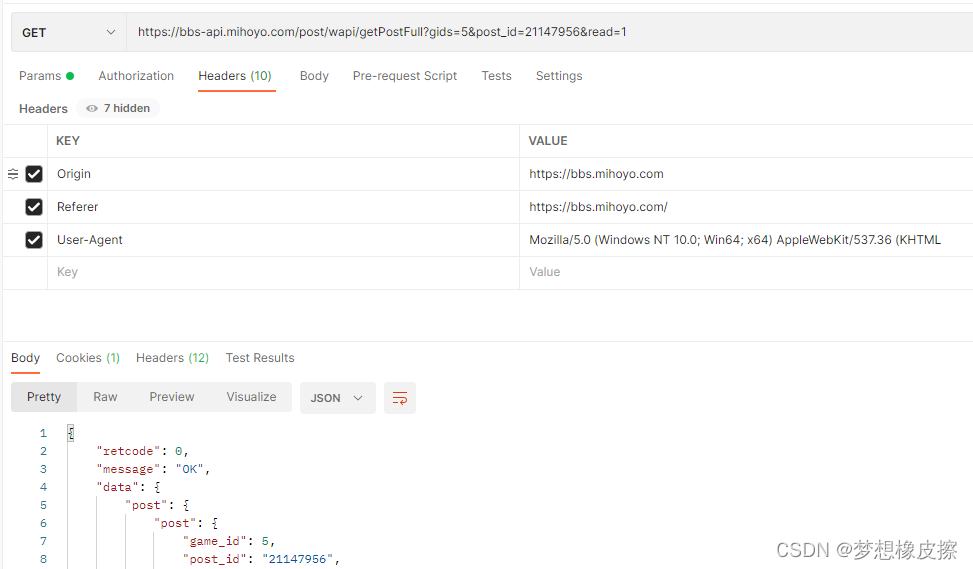Open the Authorization tab
Image resolution: width=973 pixels, height=569 pixels.
coord(136,76)
